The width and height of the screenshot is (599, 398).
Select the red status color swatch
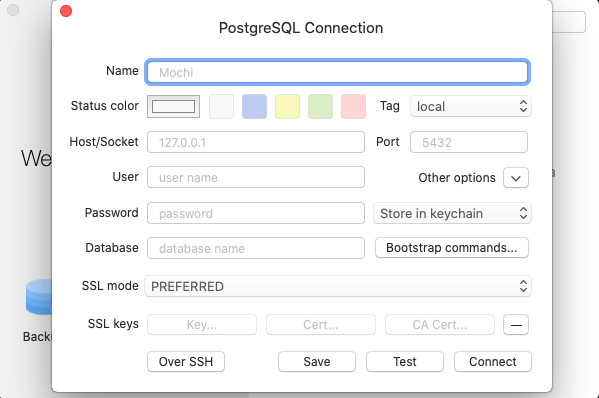(x=353, y=107)
